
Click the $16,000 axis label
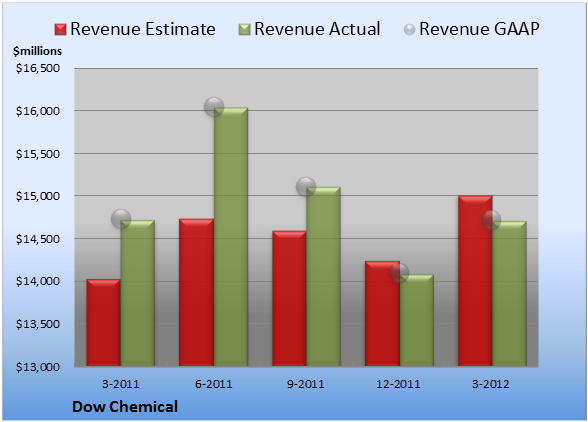[x=38, y=111]
